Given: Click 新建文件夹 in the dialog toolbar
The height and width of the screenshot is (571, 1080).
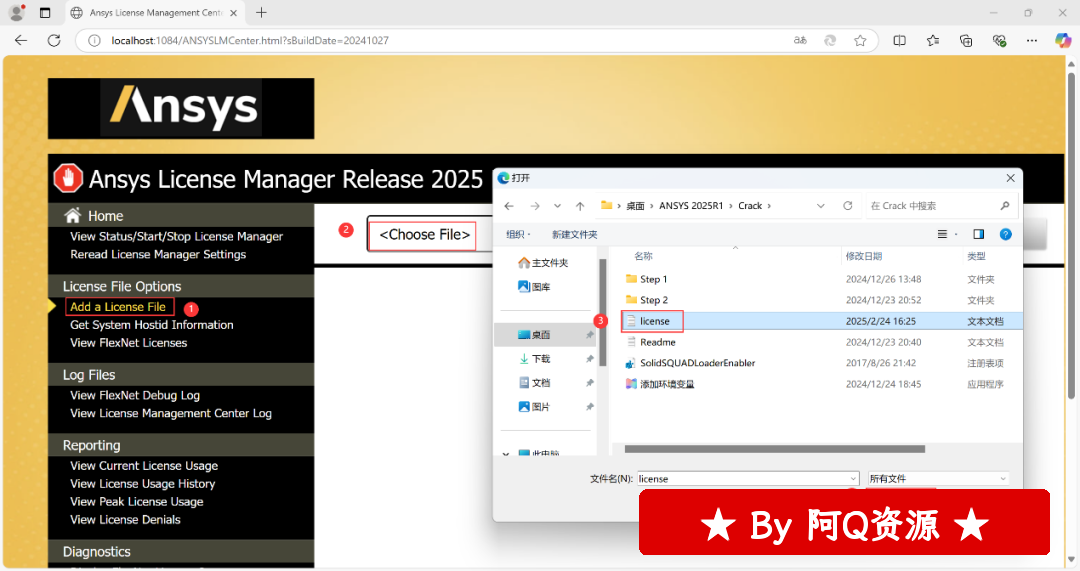Looking at the screenshot, I should click(574, 235).
